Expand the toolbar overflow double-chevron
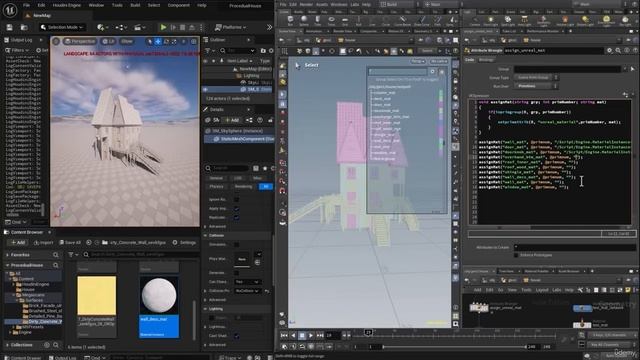This screenshot has width=640, height=360. point(269,27)
